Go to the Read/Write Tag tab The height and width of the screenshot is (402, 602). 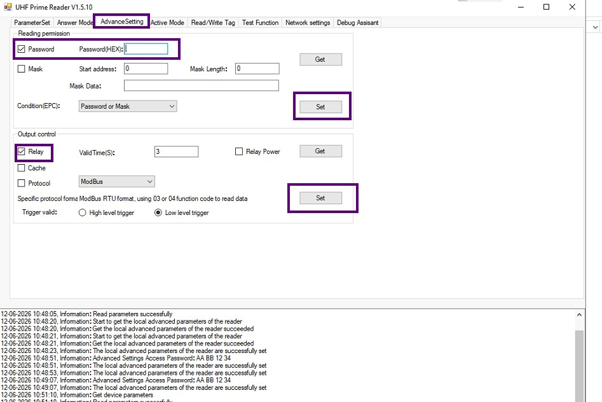pos(213,23)
